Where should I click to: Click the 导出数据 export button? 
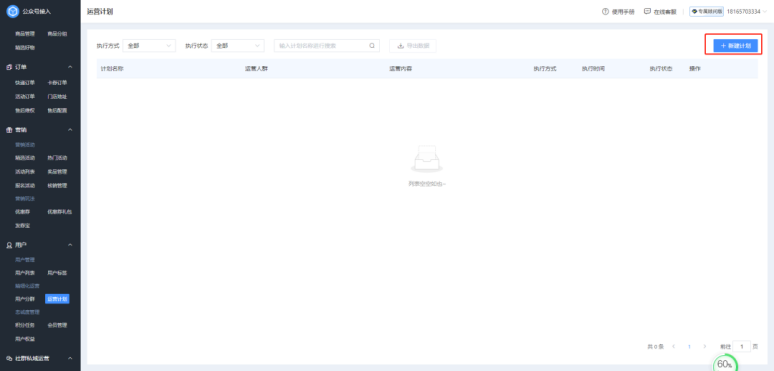tap(413, 46)
